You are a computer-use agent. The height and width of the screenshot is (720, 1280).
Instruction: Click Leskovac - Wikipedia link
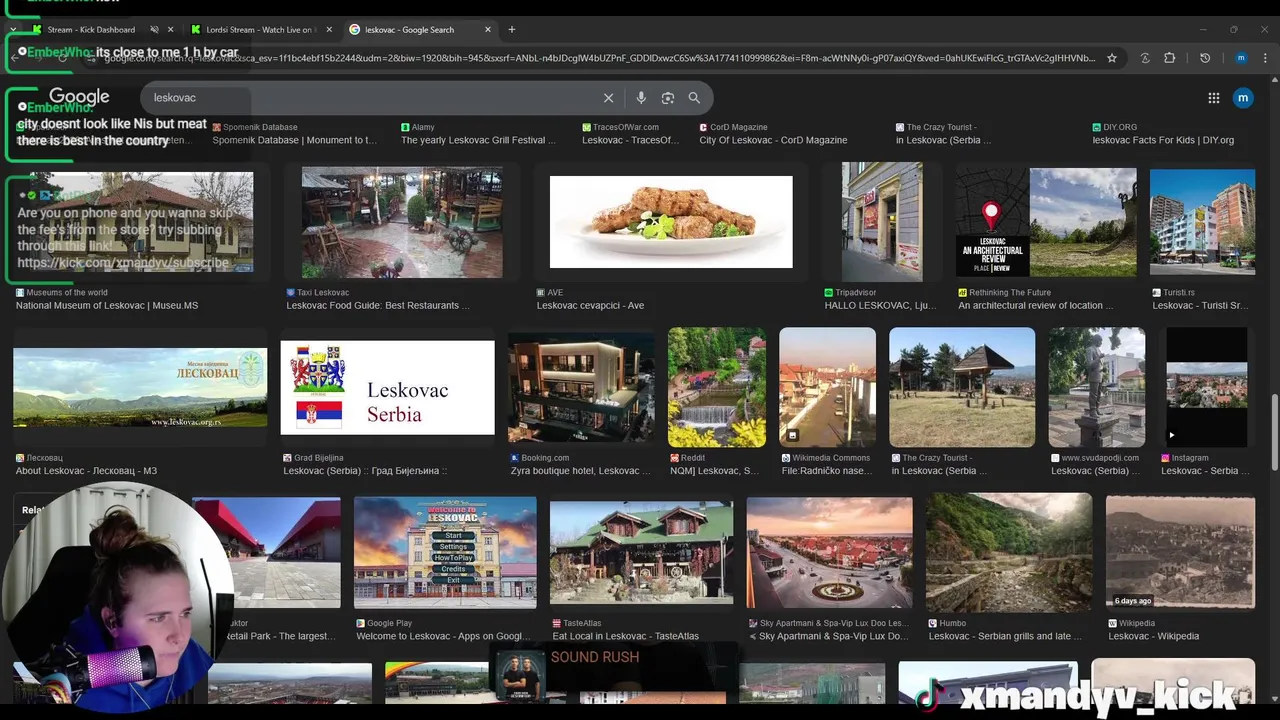(x=1153, y=636)
